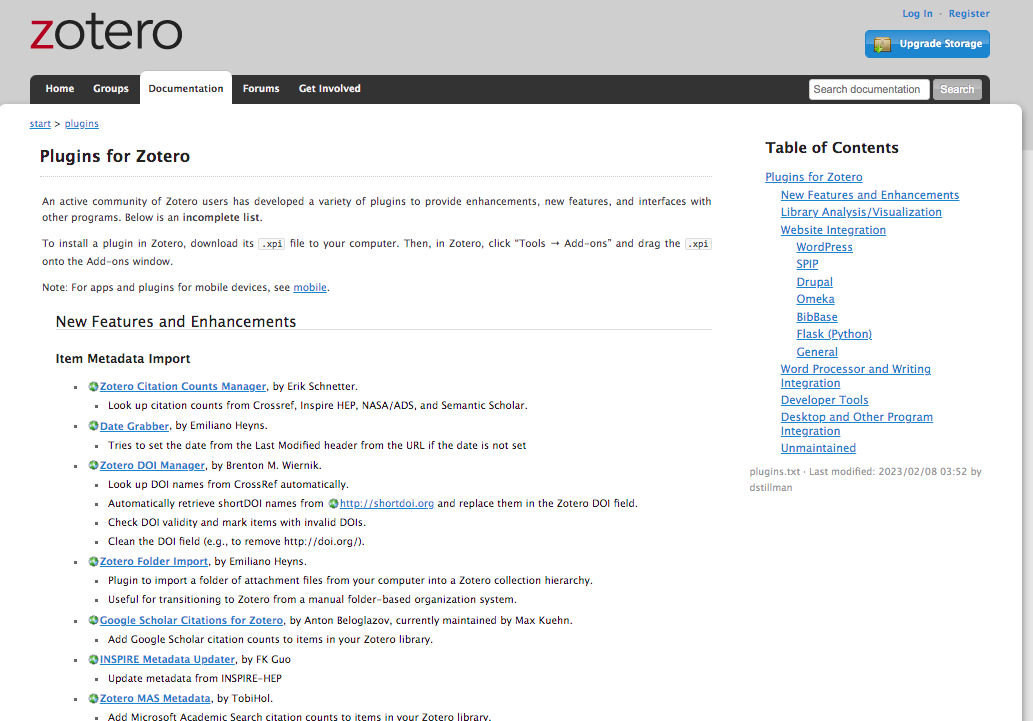This screenshot has width=1033, height=721.
Task: Click the Search button
Action: coord(957,90)
